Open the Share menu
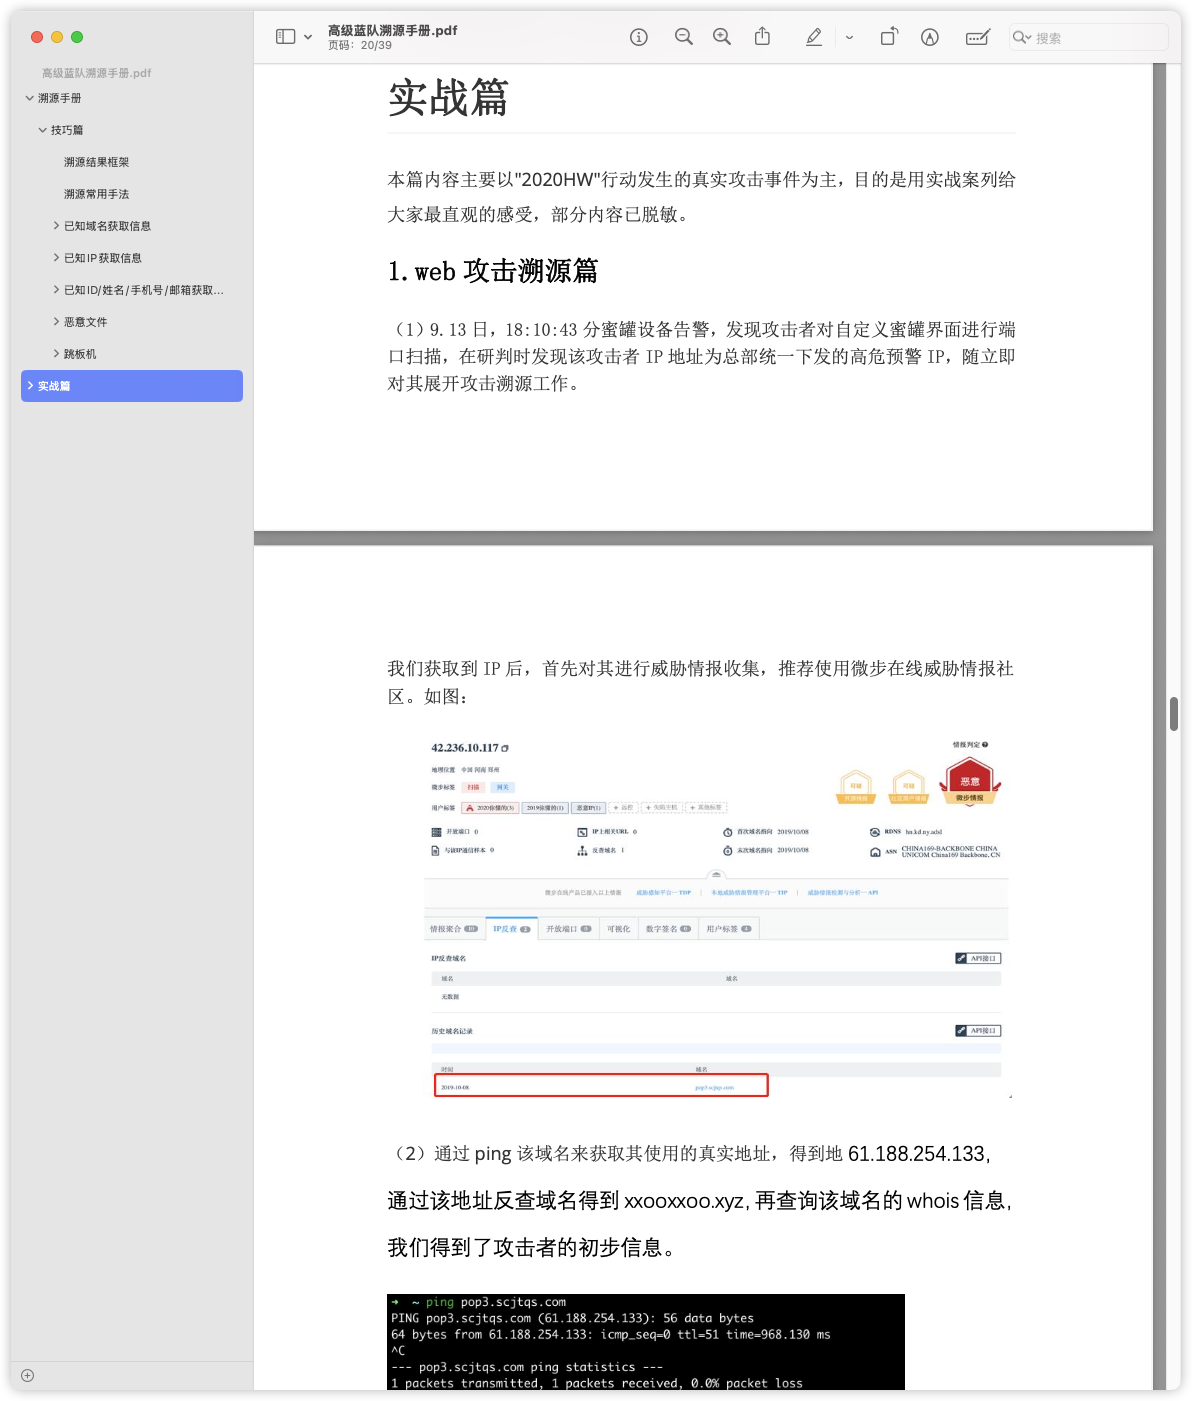The image size is (1192, 1401). 763,36
